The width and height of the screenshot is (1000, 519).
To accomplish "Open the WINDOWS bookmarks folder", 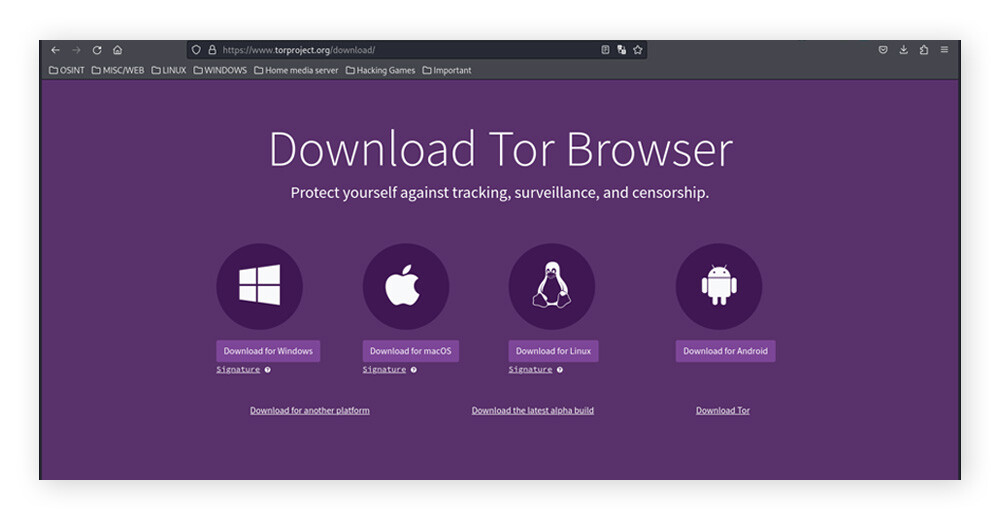I will (220, 71).
